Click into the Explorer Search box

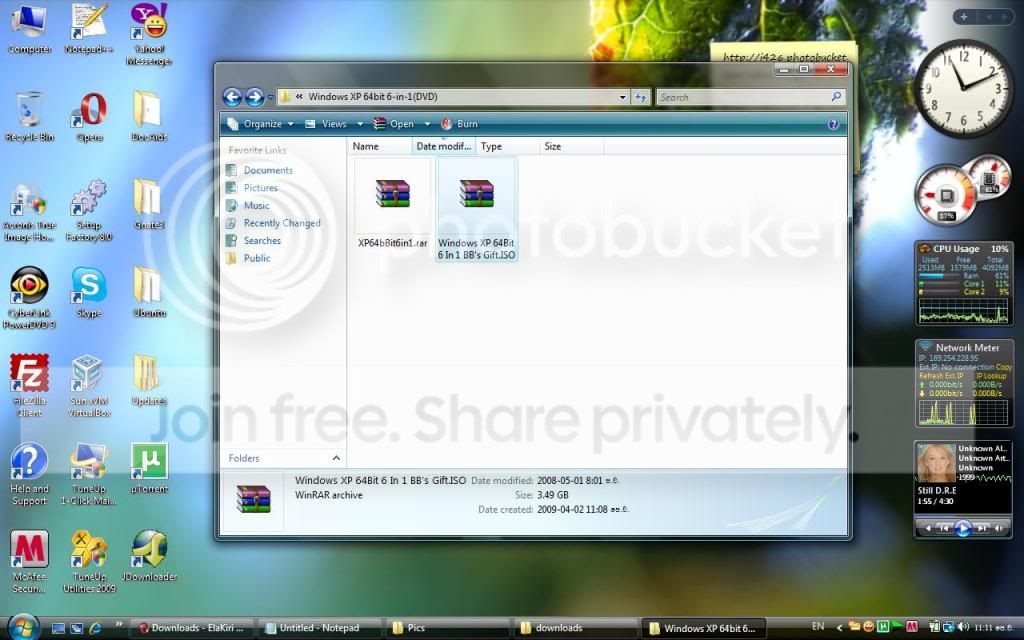tap(750, 97)
